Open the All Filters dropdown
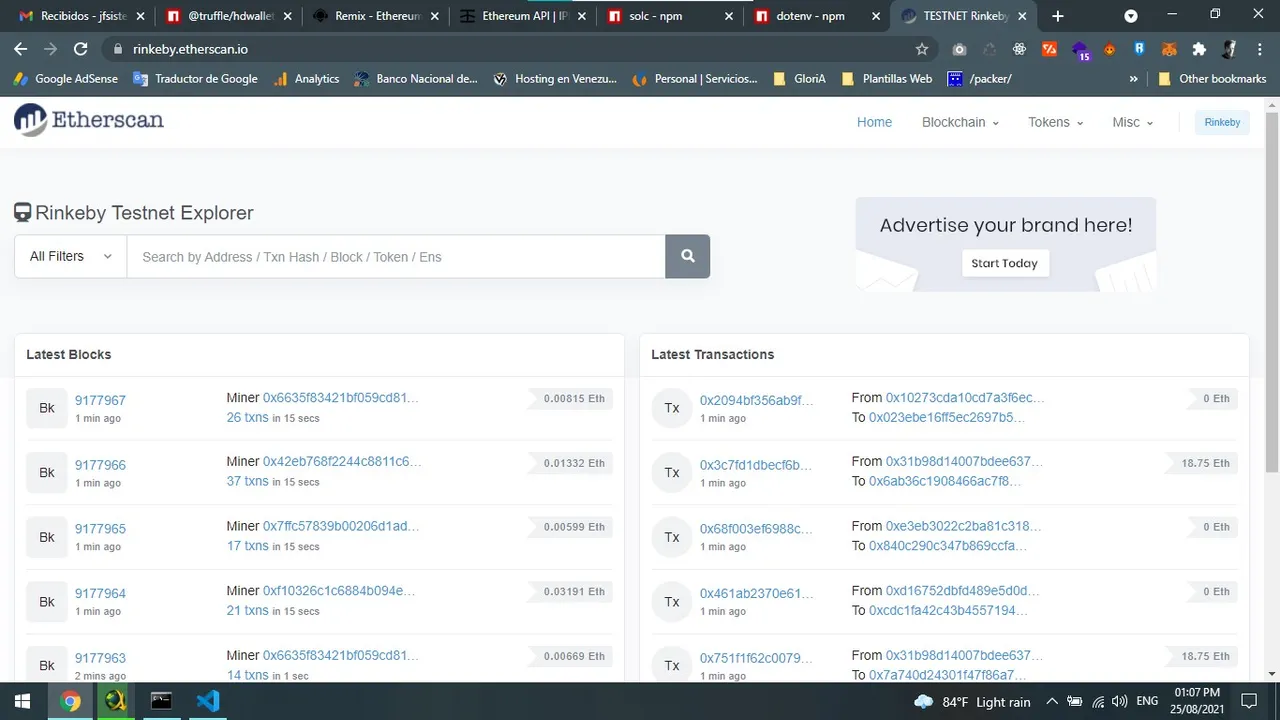1280x720 pixels. pyautogui.click(x=71, y=256)
